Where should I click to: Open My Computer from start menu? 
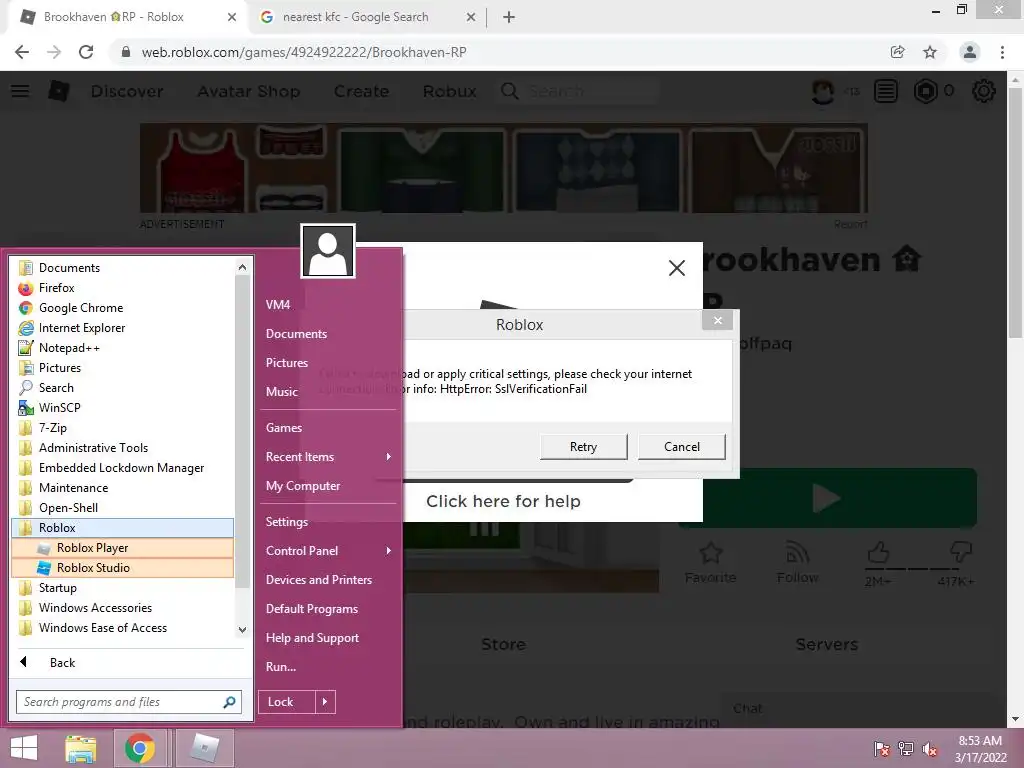click(x=303, y=487)
